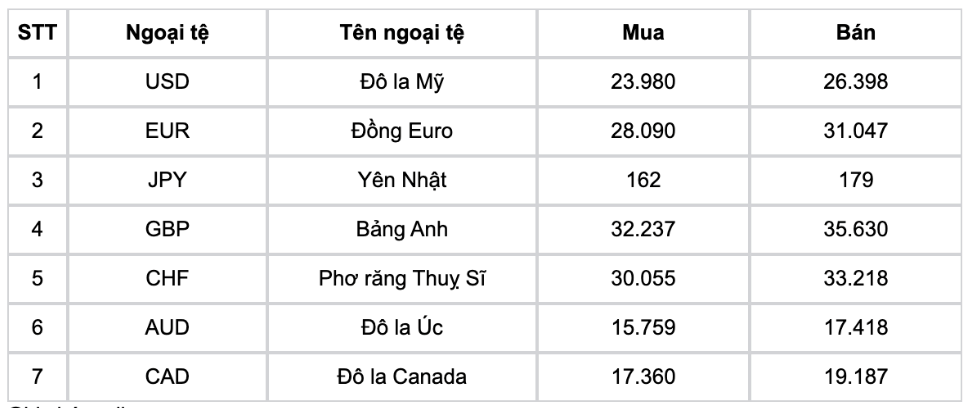
Task: Click the Mua column header
Action: tap(643, 33)
